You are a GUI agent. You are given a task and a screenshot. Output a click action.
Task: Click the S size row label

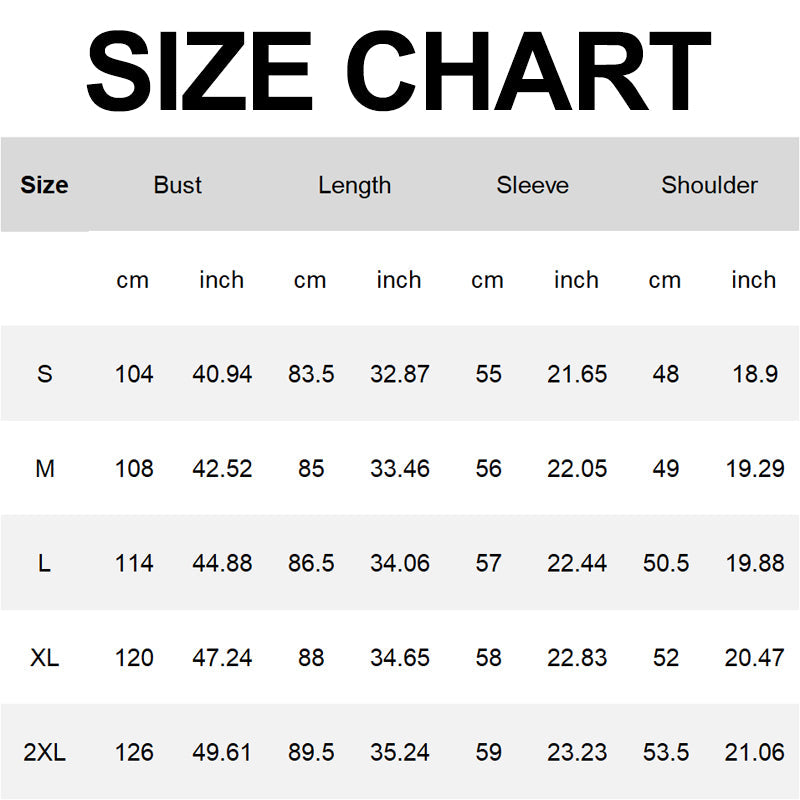click(44, 374)
